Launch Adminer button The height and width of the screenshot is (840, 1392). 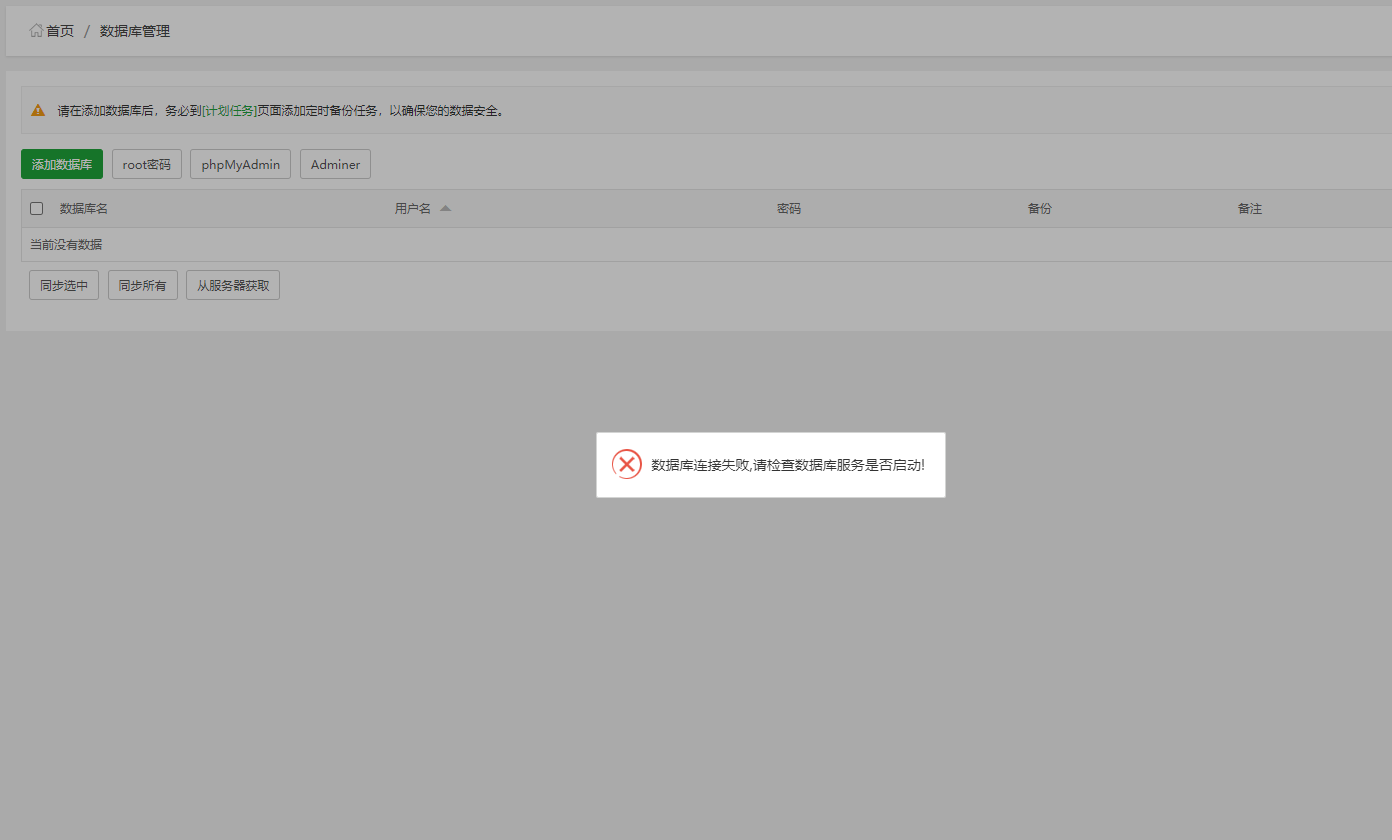(335, 164)
